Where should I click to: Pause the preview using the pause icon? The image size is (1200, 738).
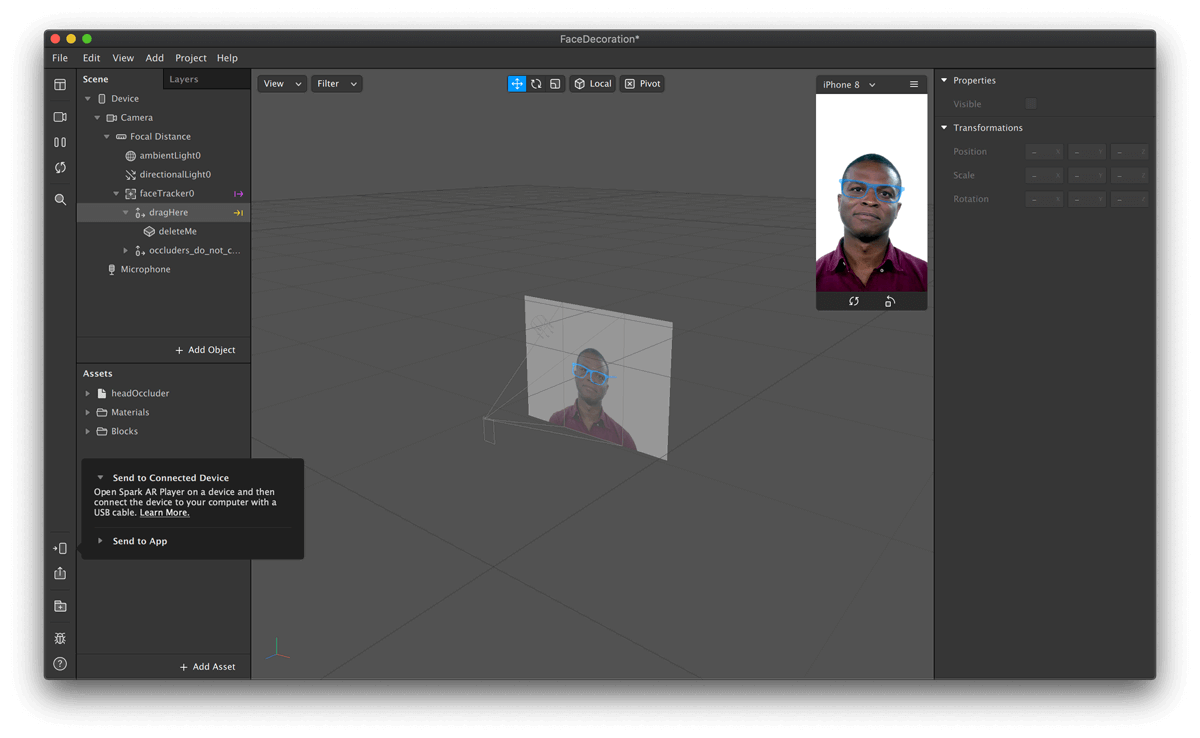pyautogui.click(x=60, y=142)
